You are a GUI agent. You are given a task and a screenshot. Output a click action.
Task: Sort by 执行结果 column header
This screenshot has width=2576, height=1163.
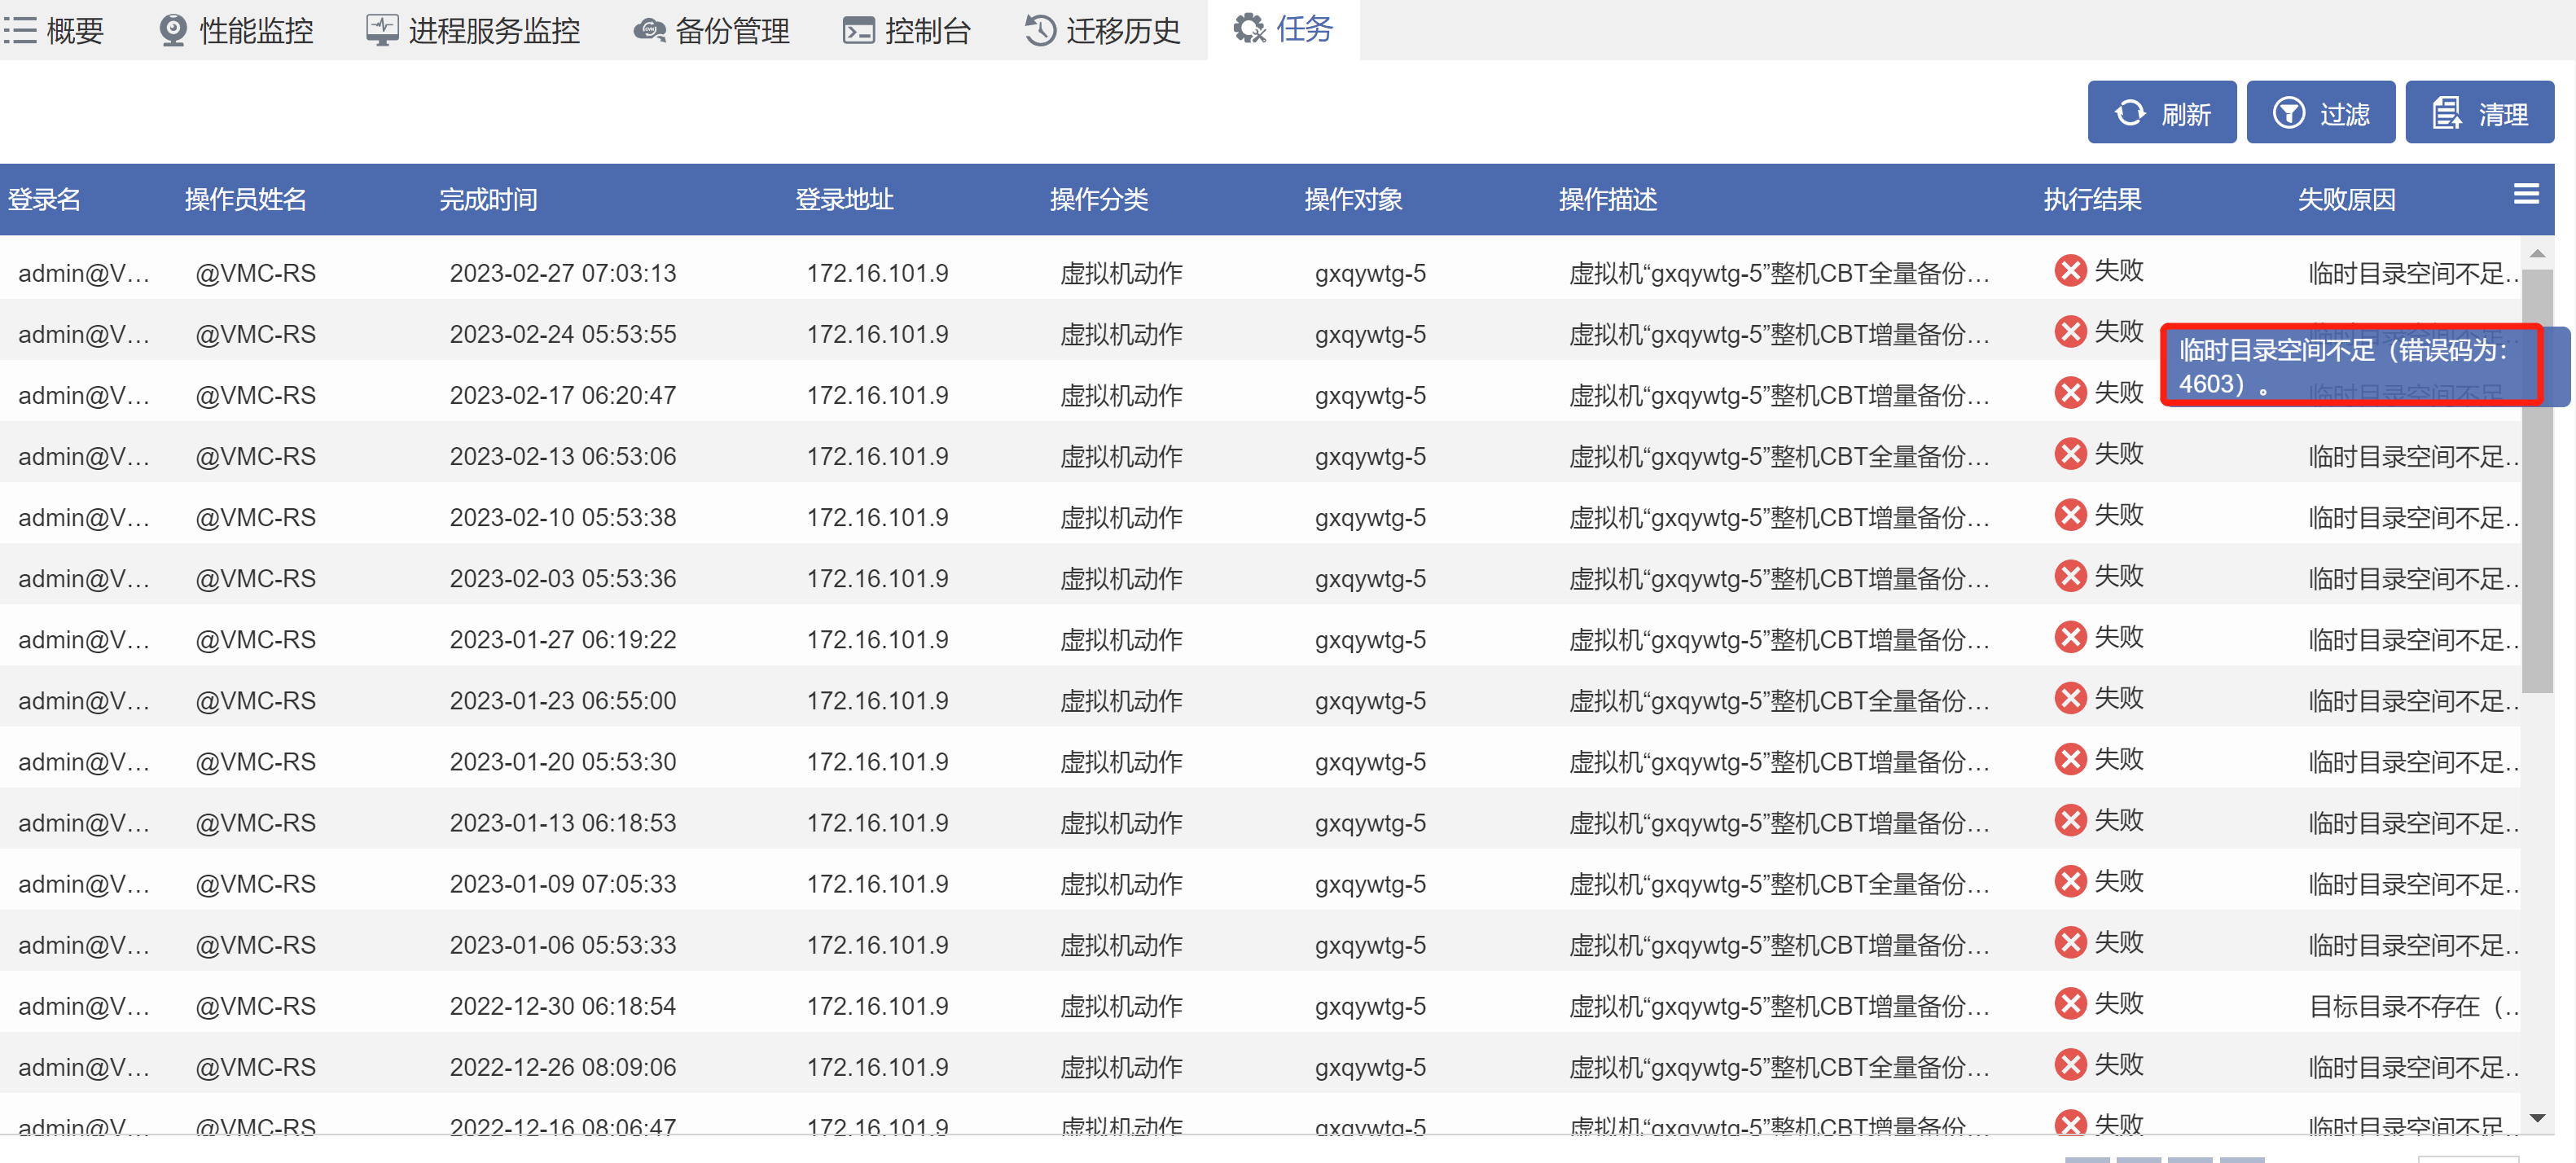tap(2092, 200)
